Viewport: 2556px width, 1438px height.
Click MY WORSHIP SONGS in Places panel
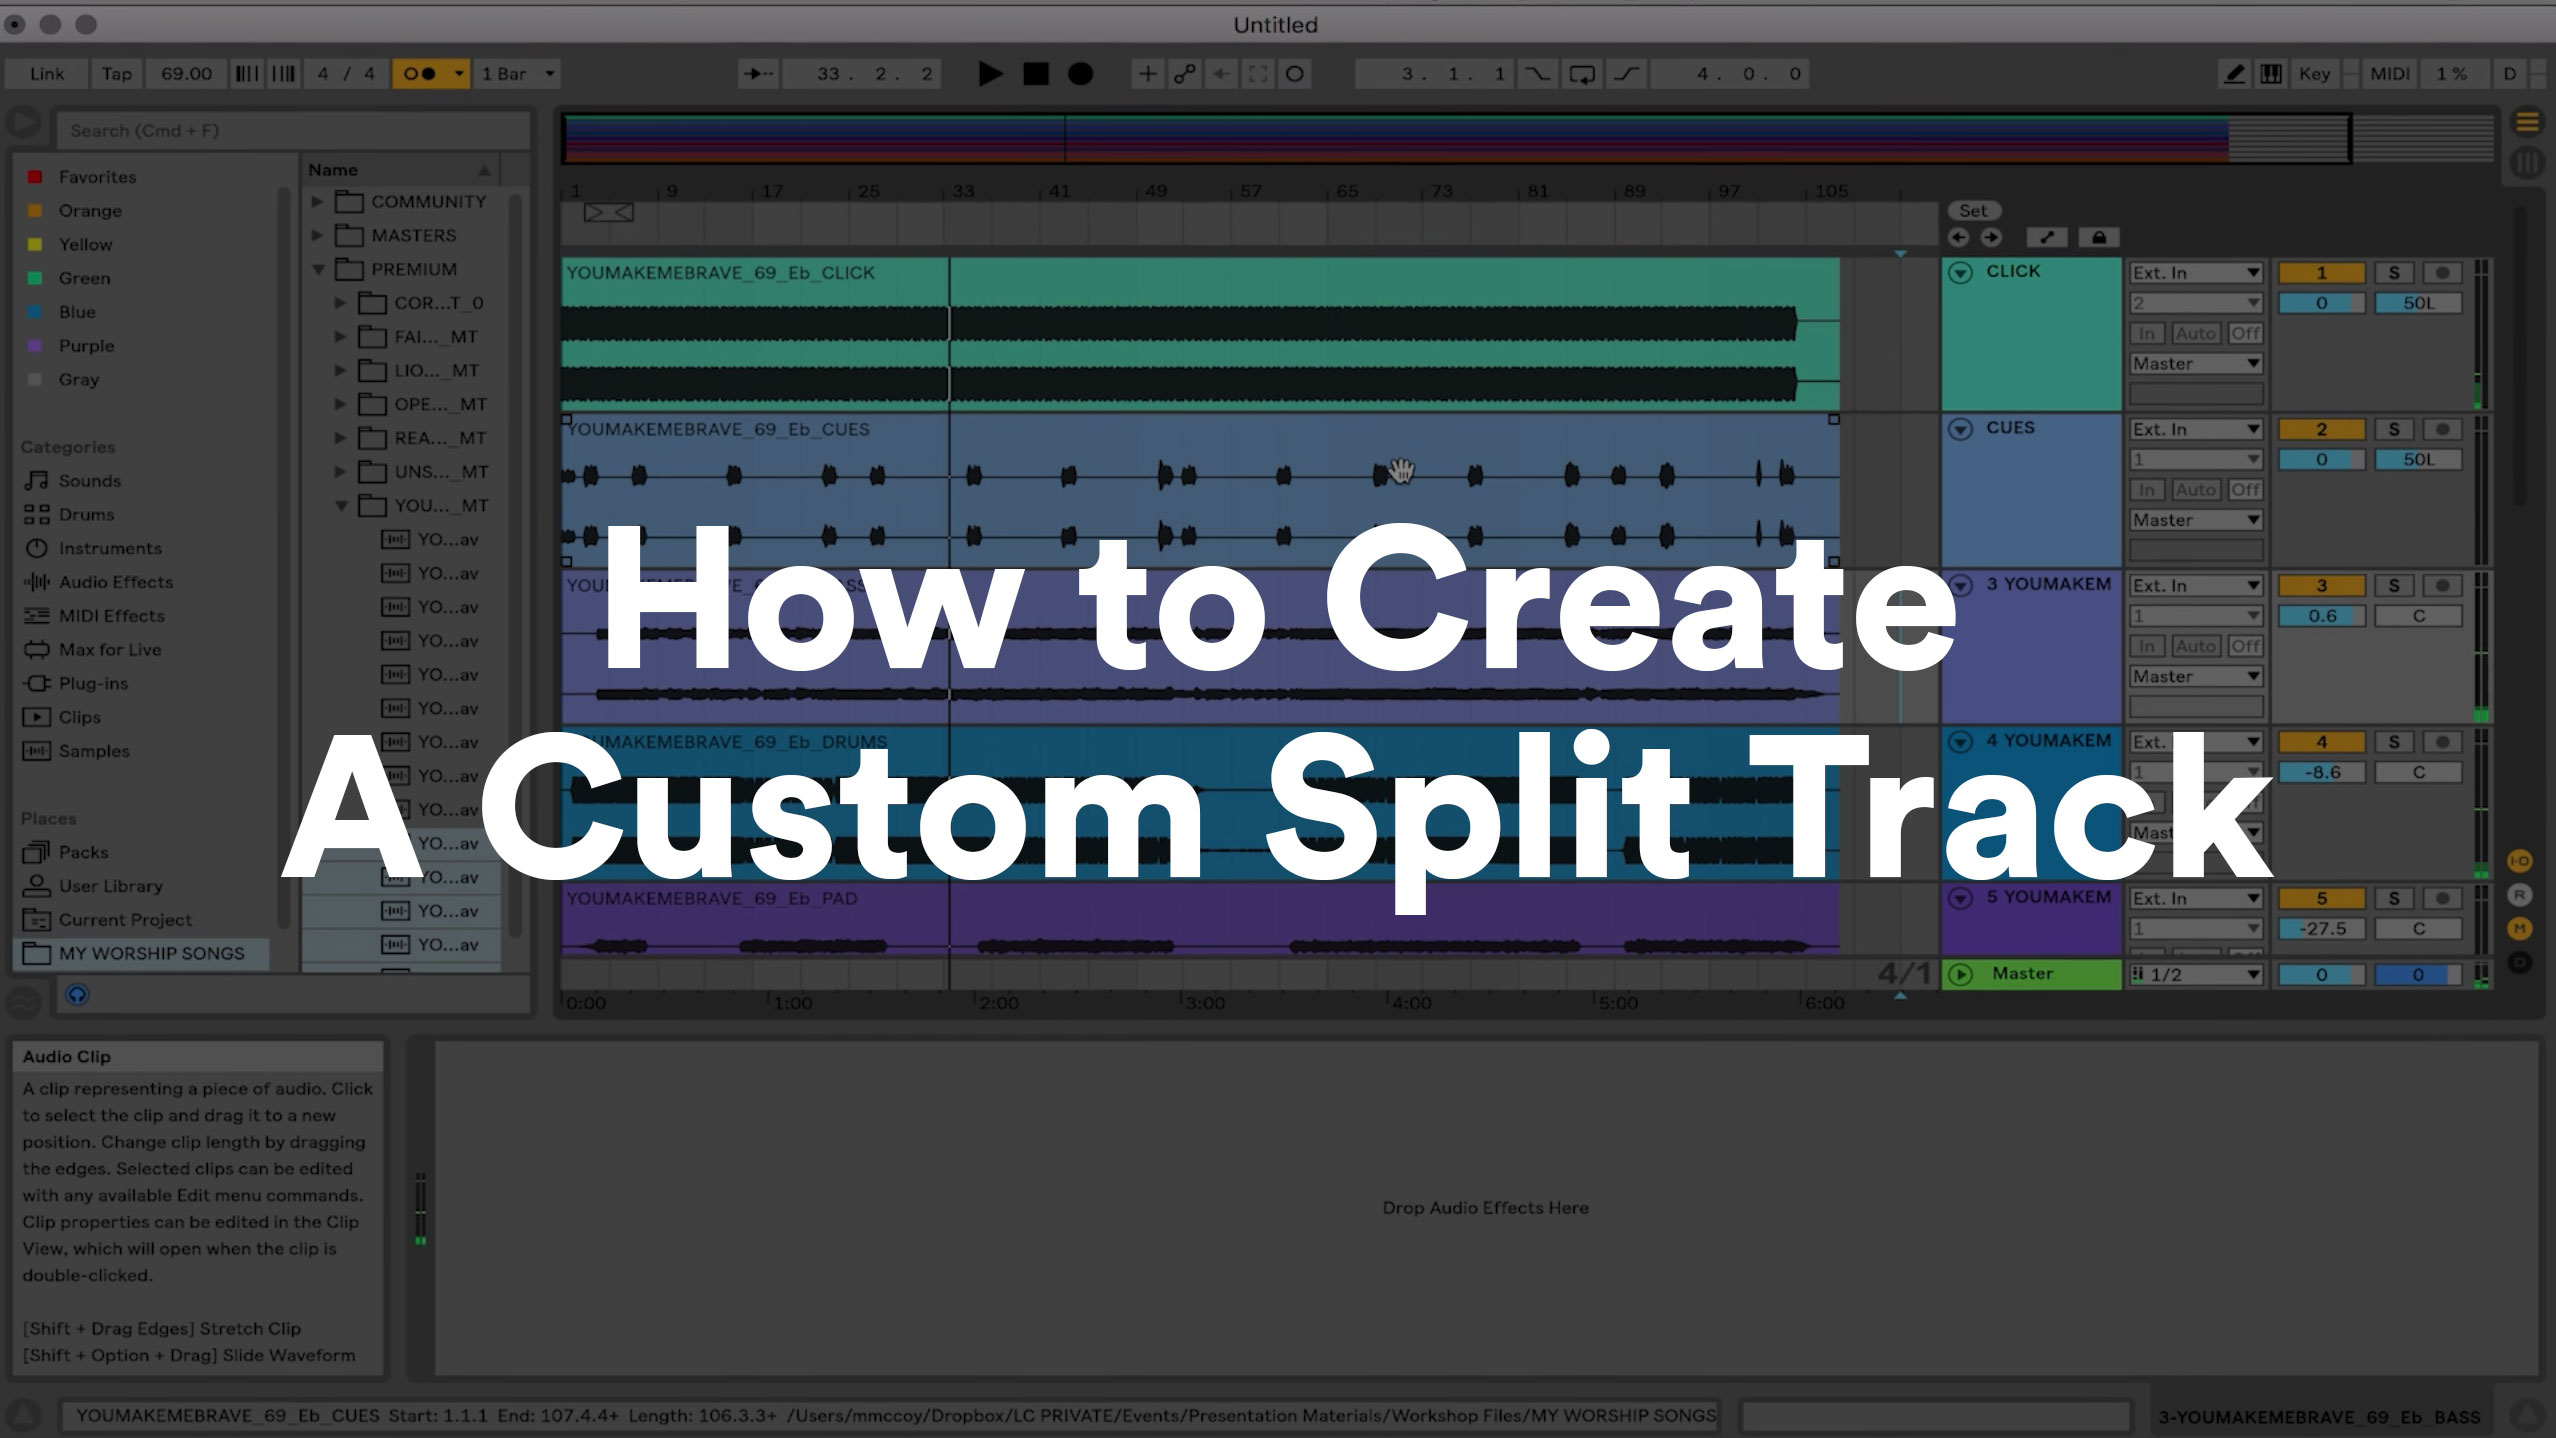click(x=153, y=952)
